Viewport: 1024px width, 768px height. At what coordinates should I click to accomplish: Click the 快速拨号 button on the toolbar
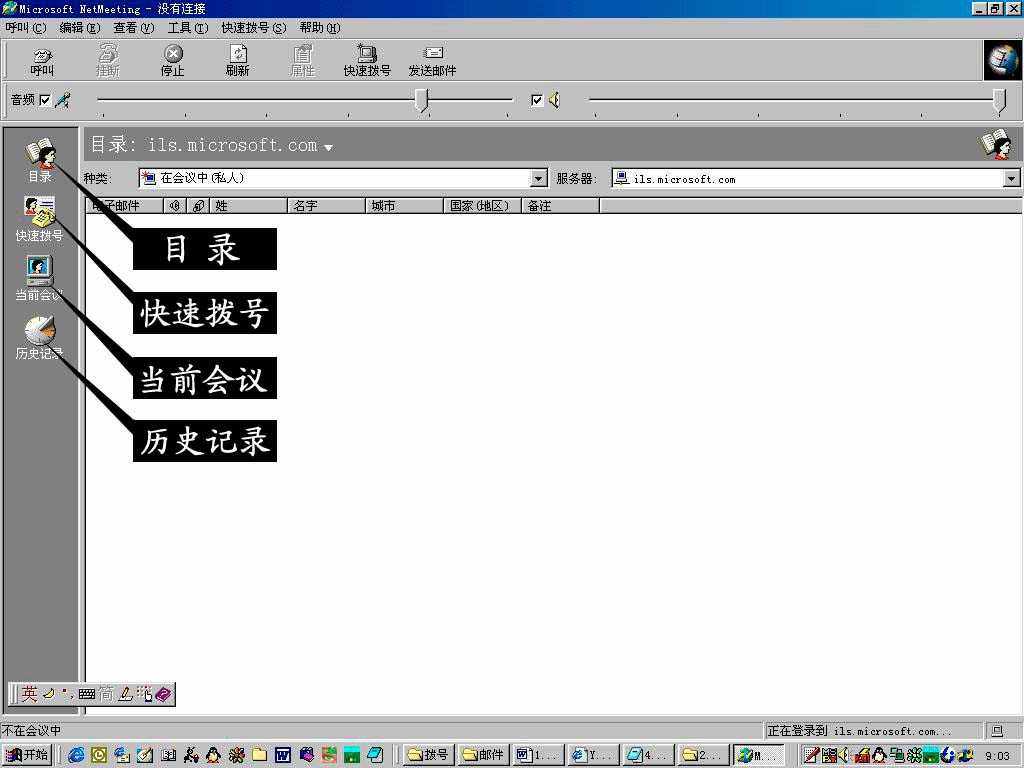pos(367,58)
